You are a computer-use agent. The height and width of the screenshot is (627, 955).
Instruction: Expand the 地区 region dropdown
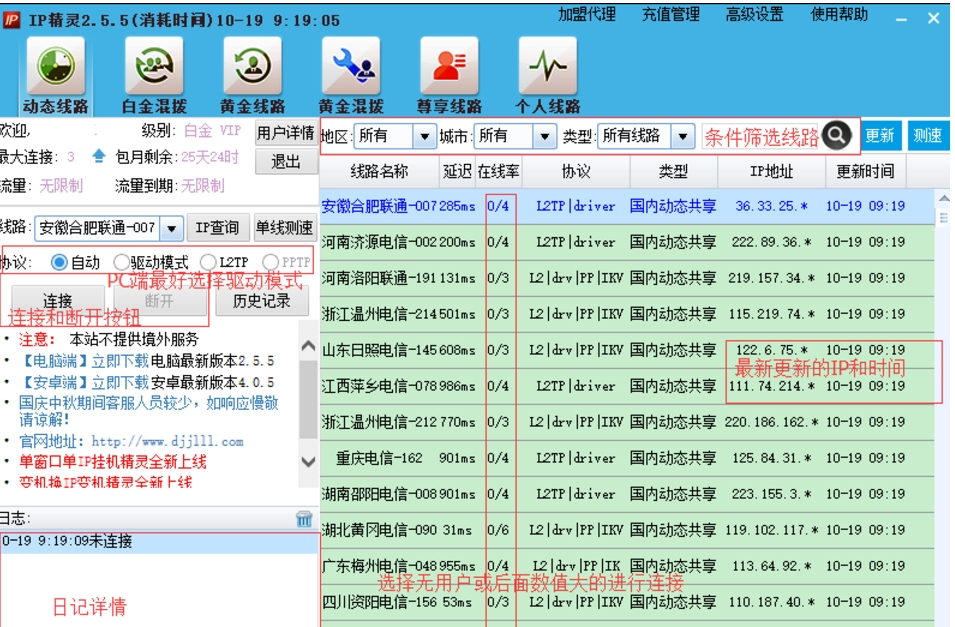(425, 136)
